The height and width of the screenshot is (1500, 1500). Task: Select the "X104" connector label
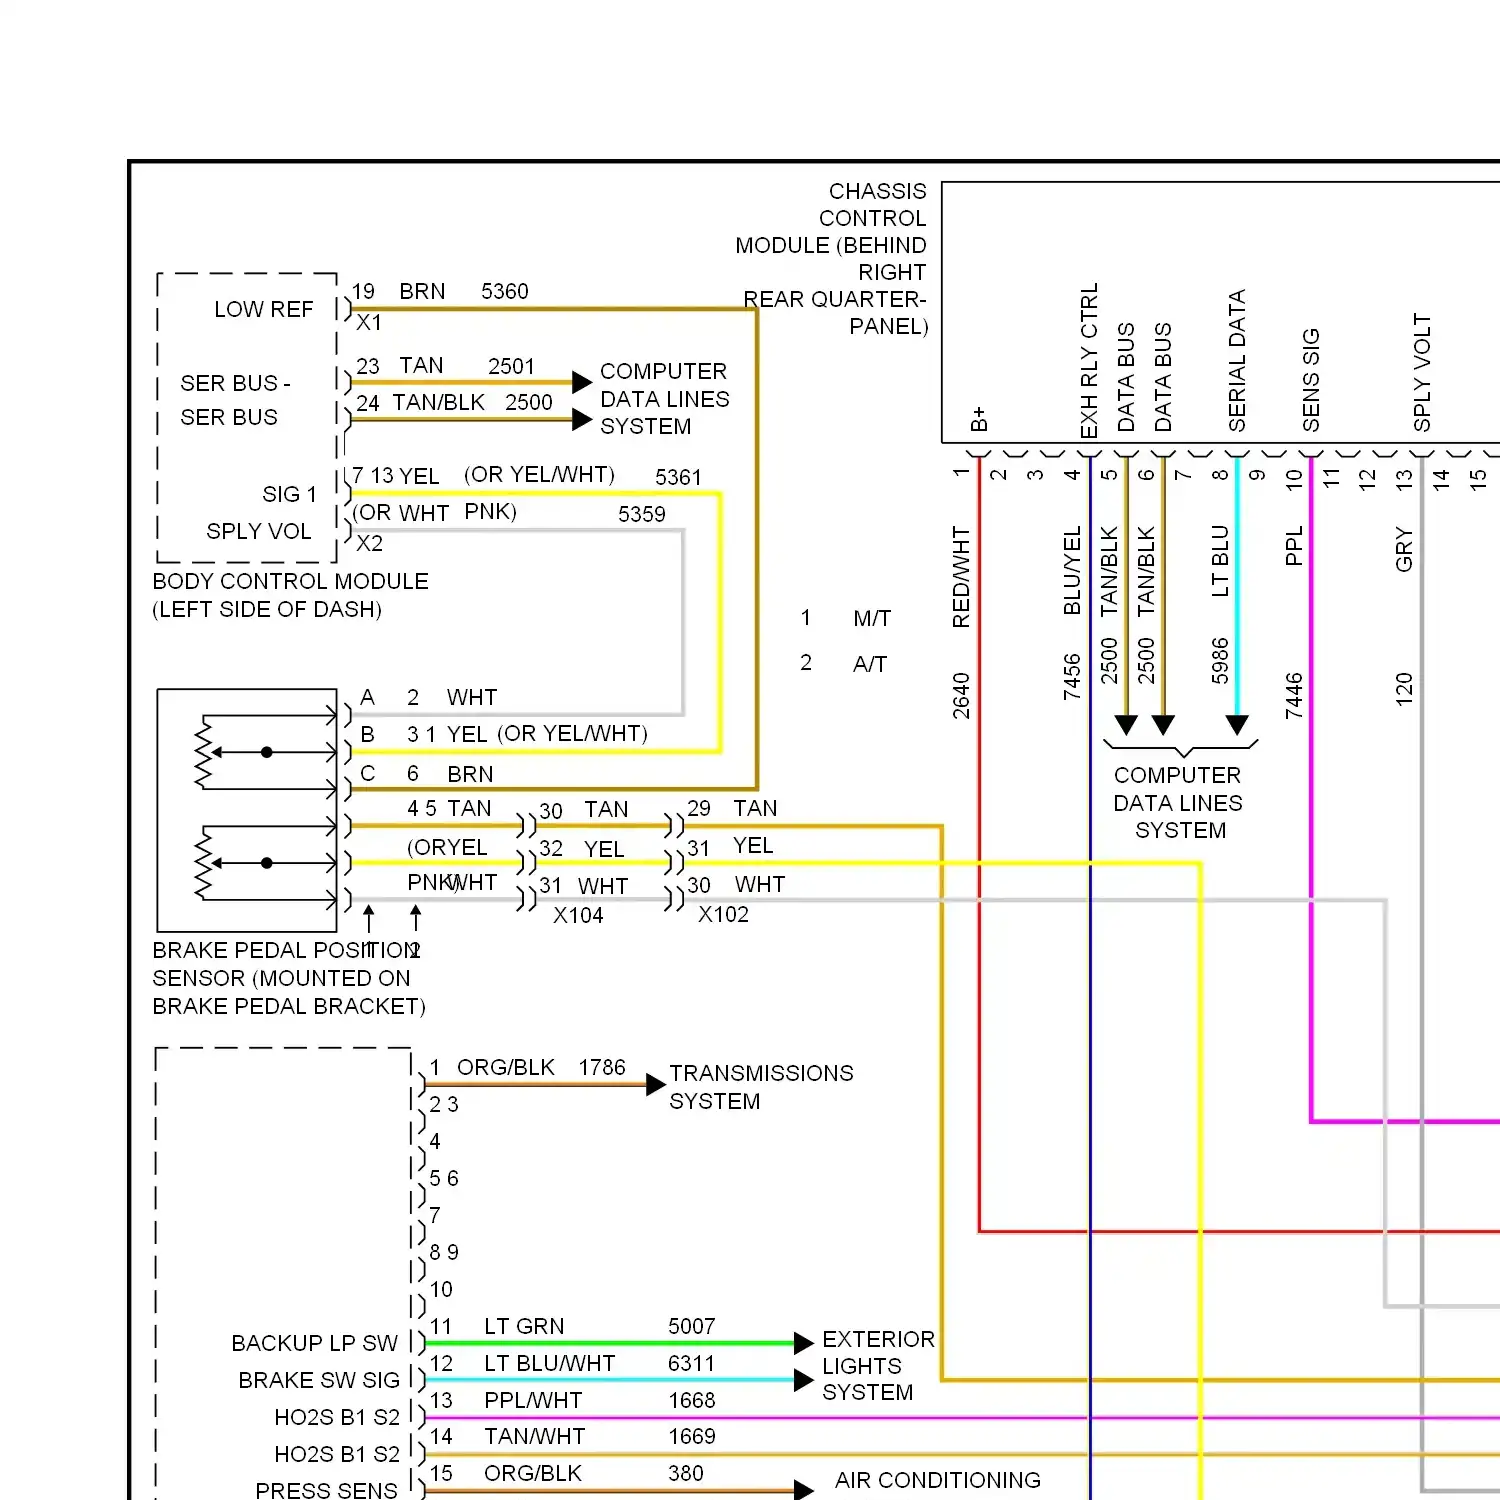(x=578, y=915)
